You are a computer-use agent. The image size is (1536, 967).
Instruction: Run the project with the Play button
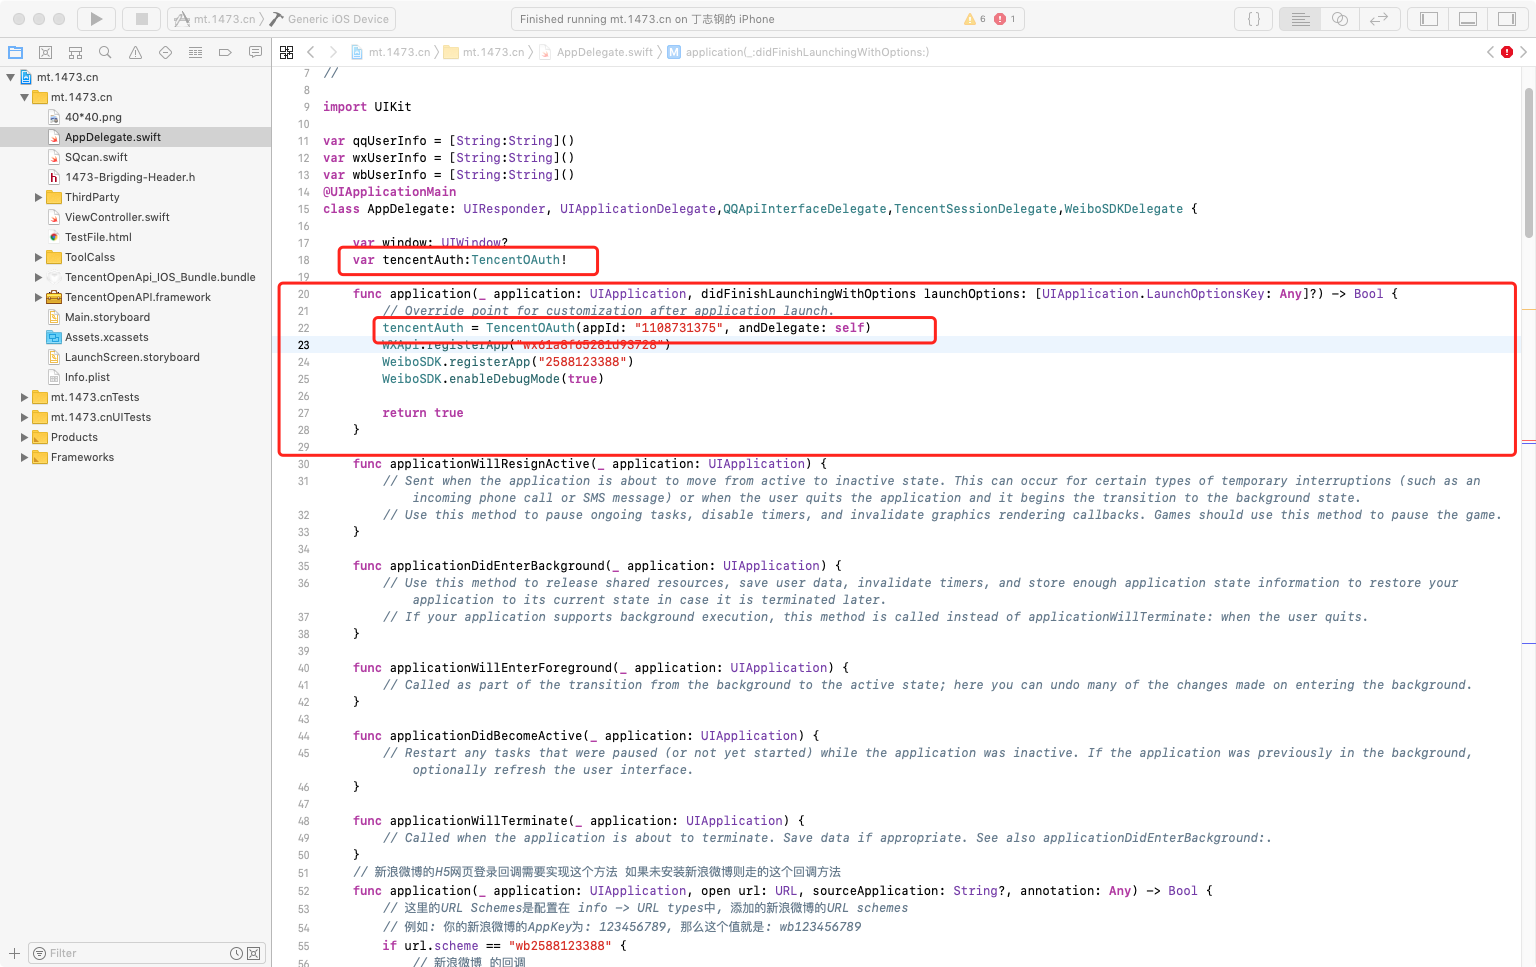96,19
